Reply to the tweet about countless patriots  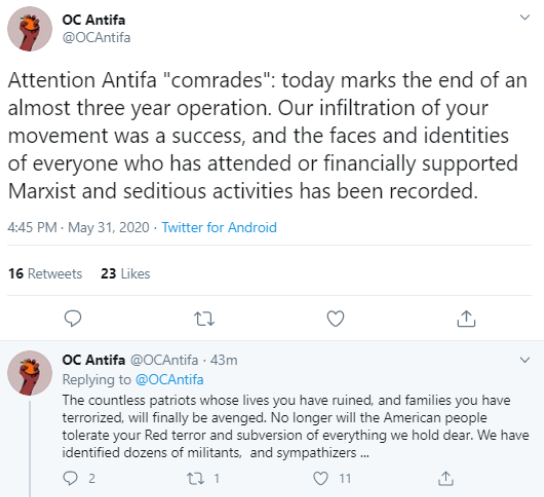pyautogui.click(x=70, y=478)
